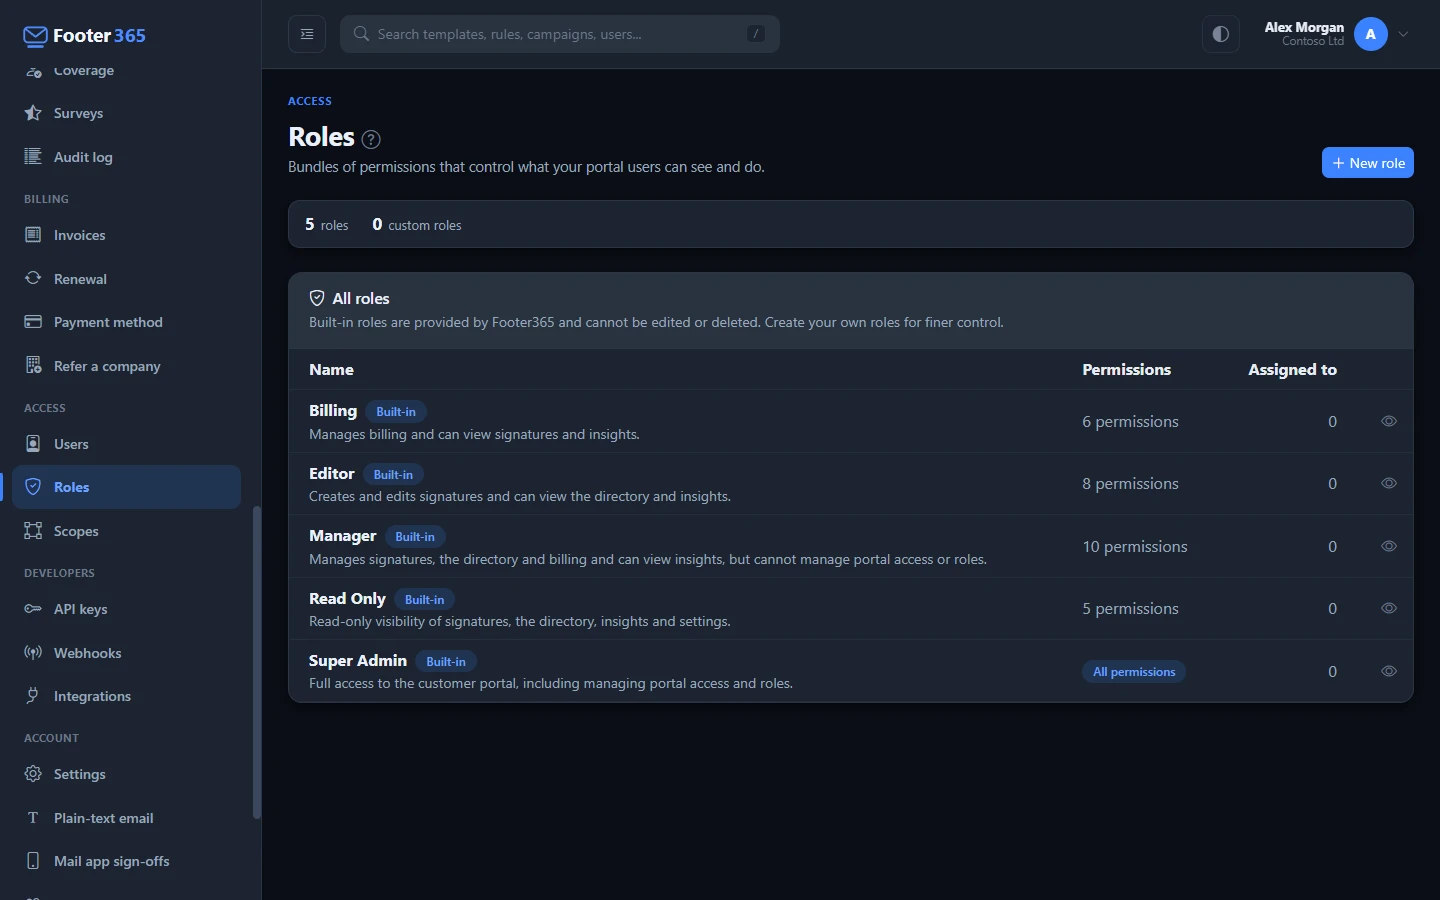Image resolution: width=1440 pixels, height=900 pixels.
Task: Click the Built-in badge beside Editor
Action: 393,475
